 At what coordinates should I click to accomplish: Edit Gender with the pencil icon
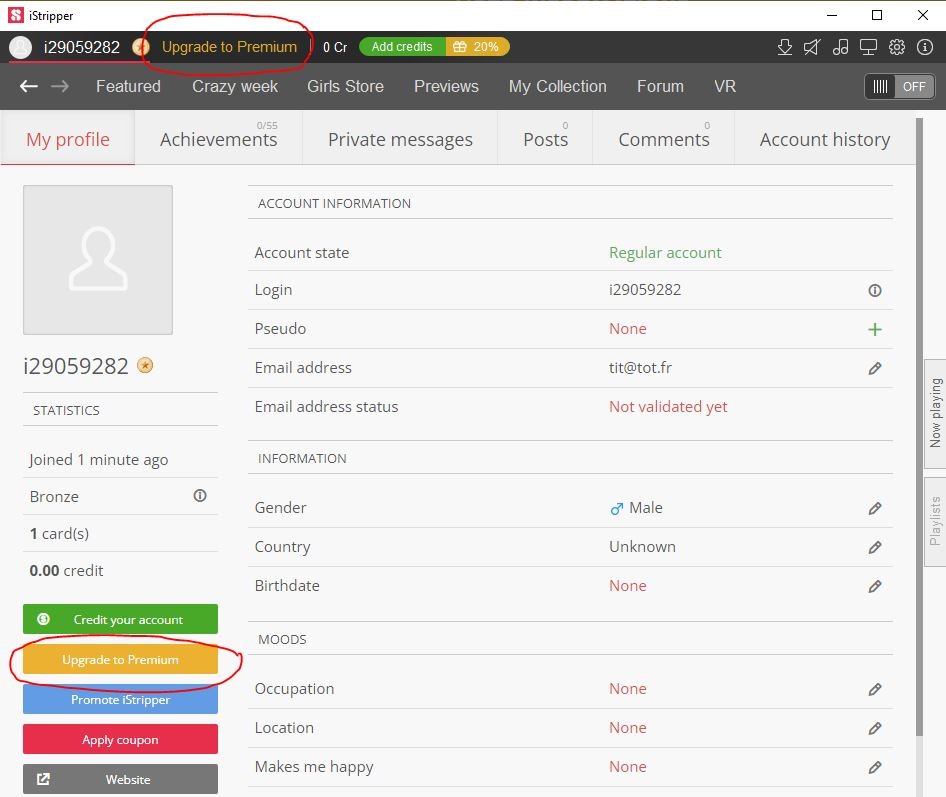[875, 508]
